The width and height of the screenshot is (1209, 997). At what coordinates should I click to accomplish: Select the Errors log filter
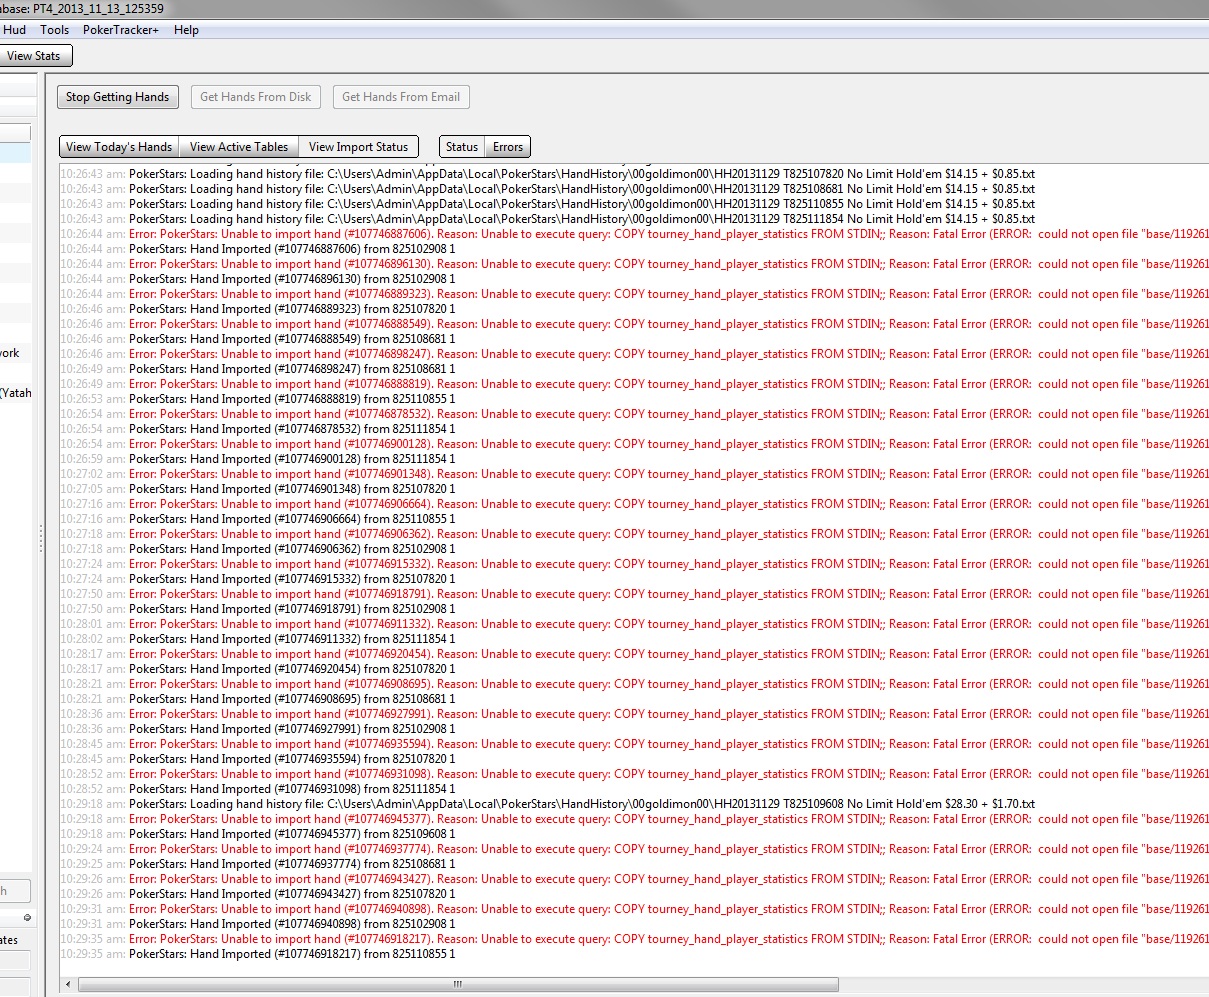[508, 147]
